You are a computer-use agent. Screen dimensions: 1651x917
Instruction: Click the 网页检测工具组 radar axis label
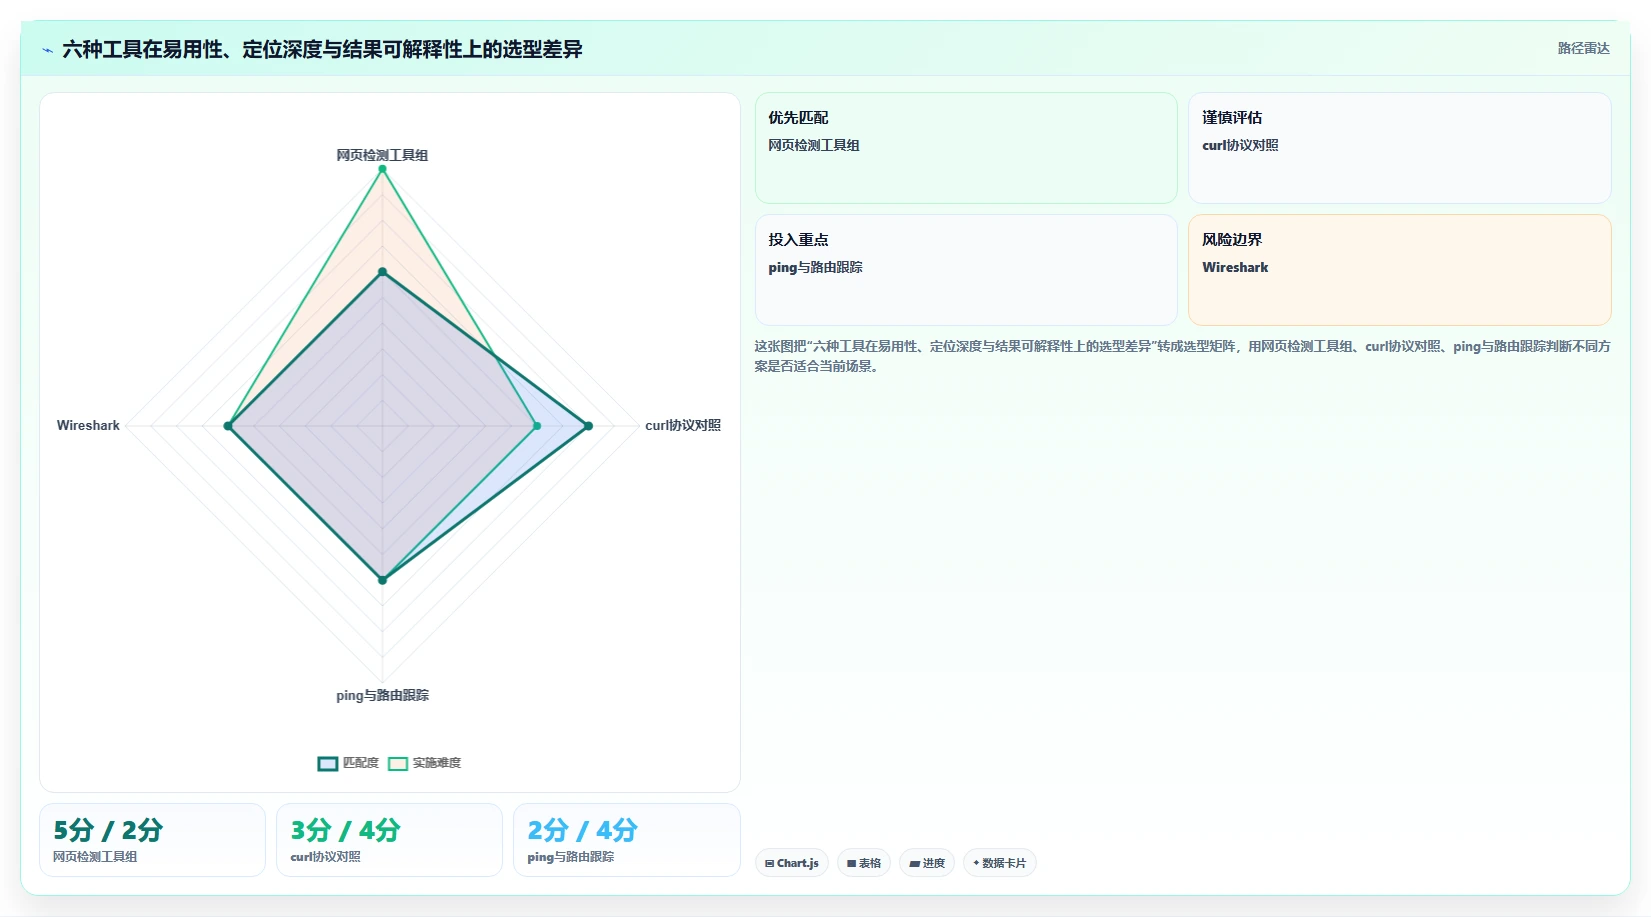click(382, 155)
